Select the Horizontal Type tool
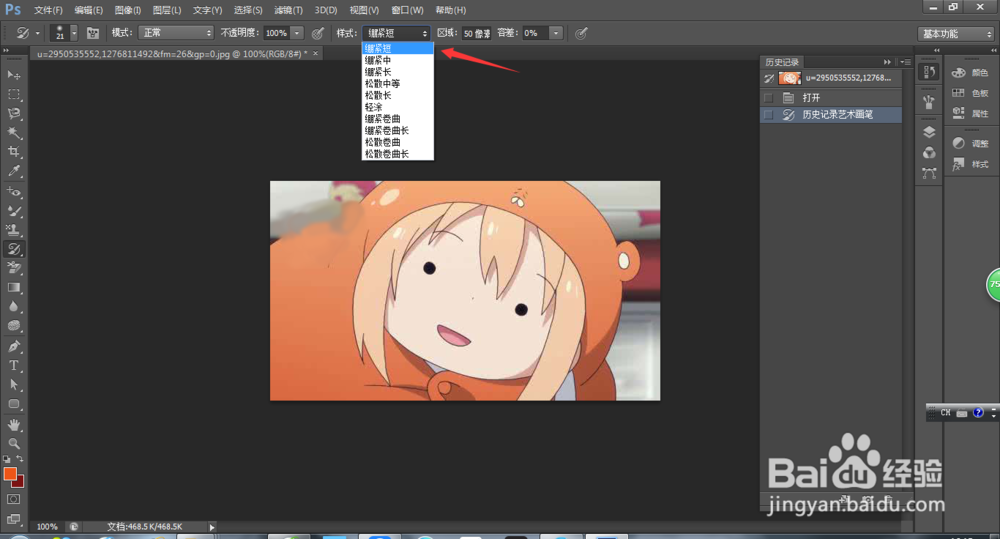 click(x=13, y=365)
